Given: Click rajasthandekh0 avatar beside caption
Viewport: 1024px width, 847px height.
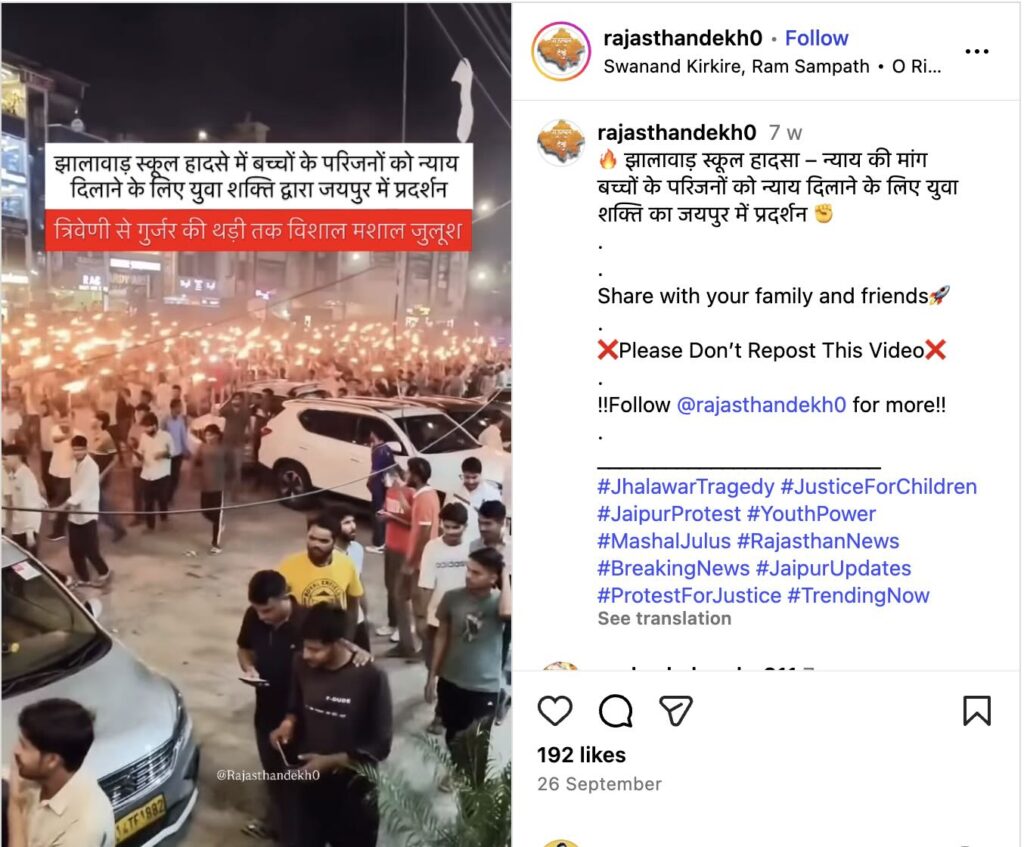Looking at the screenshot, I should tap(560, 142).
